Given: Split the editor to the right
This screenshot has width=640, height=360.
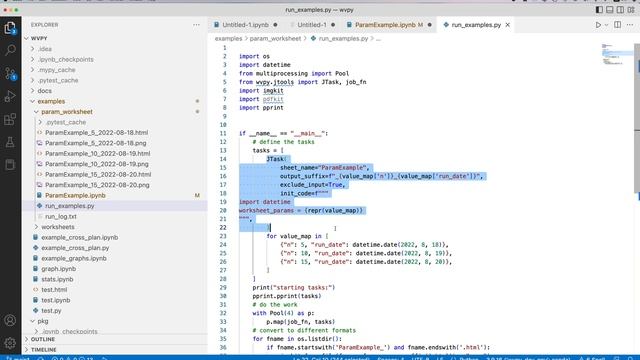Looking at the screenshot, I should (x=618, y=25).
